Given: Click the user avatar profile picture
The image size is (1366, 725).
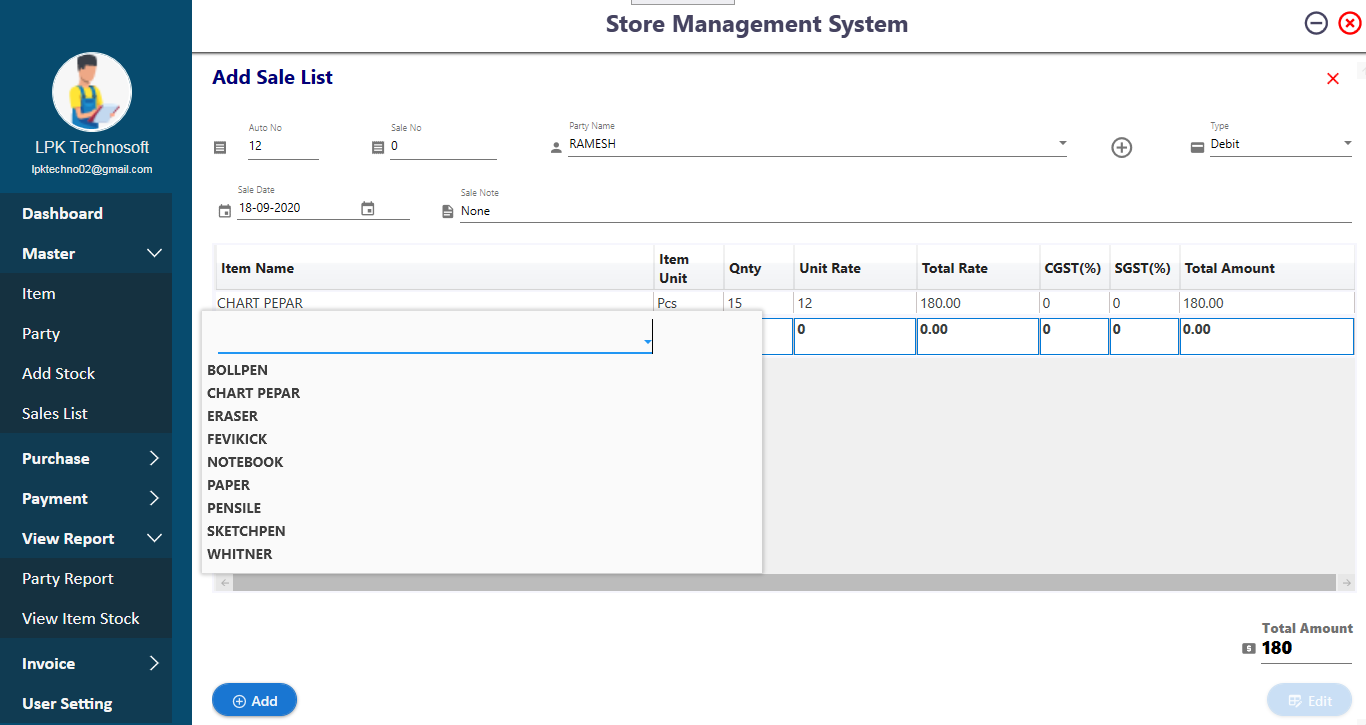Looking at the screenshot, I should click(92, 93).
